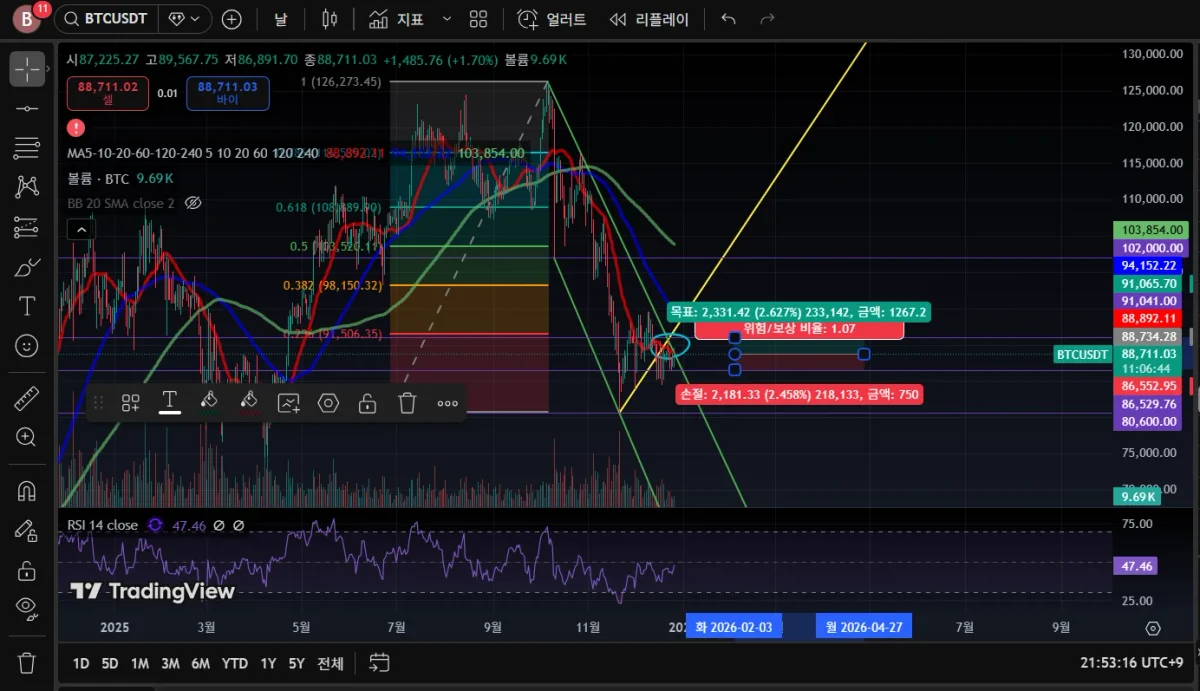Select the 1Y time range

268,663
